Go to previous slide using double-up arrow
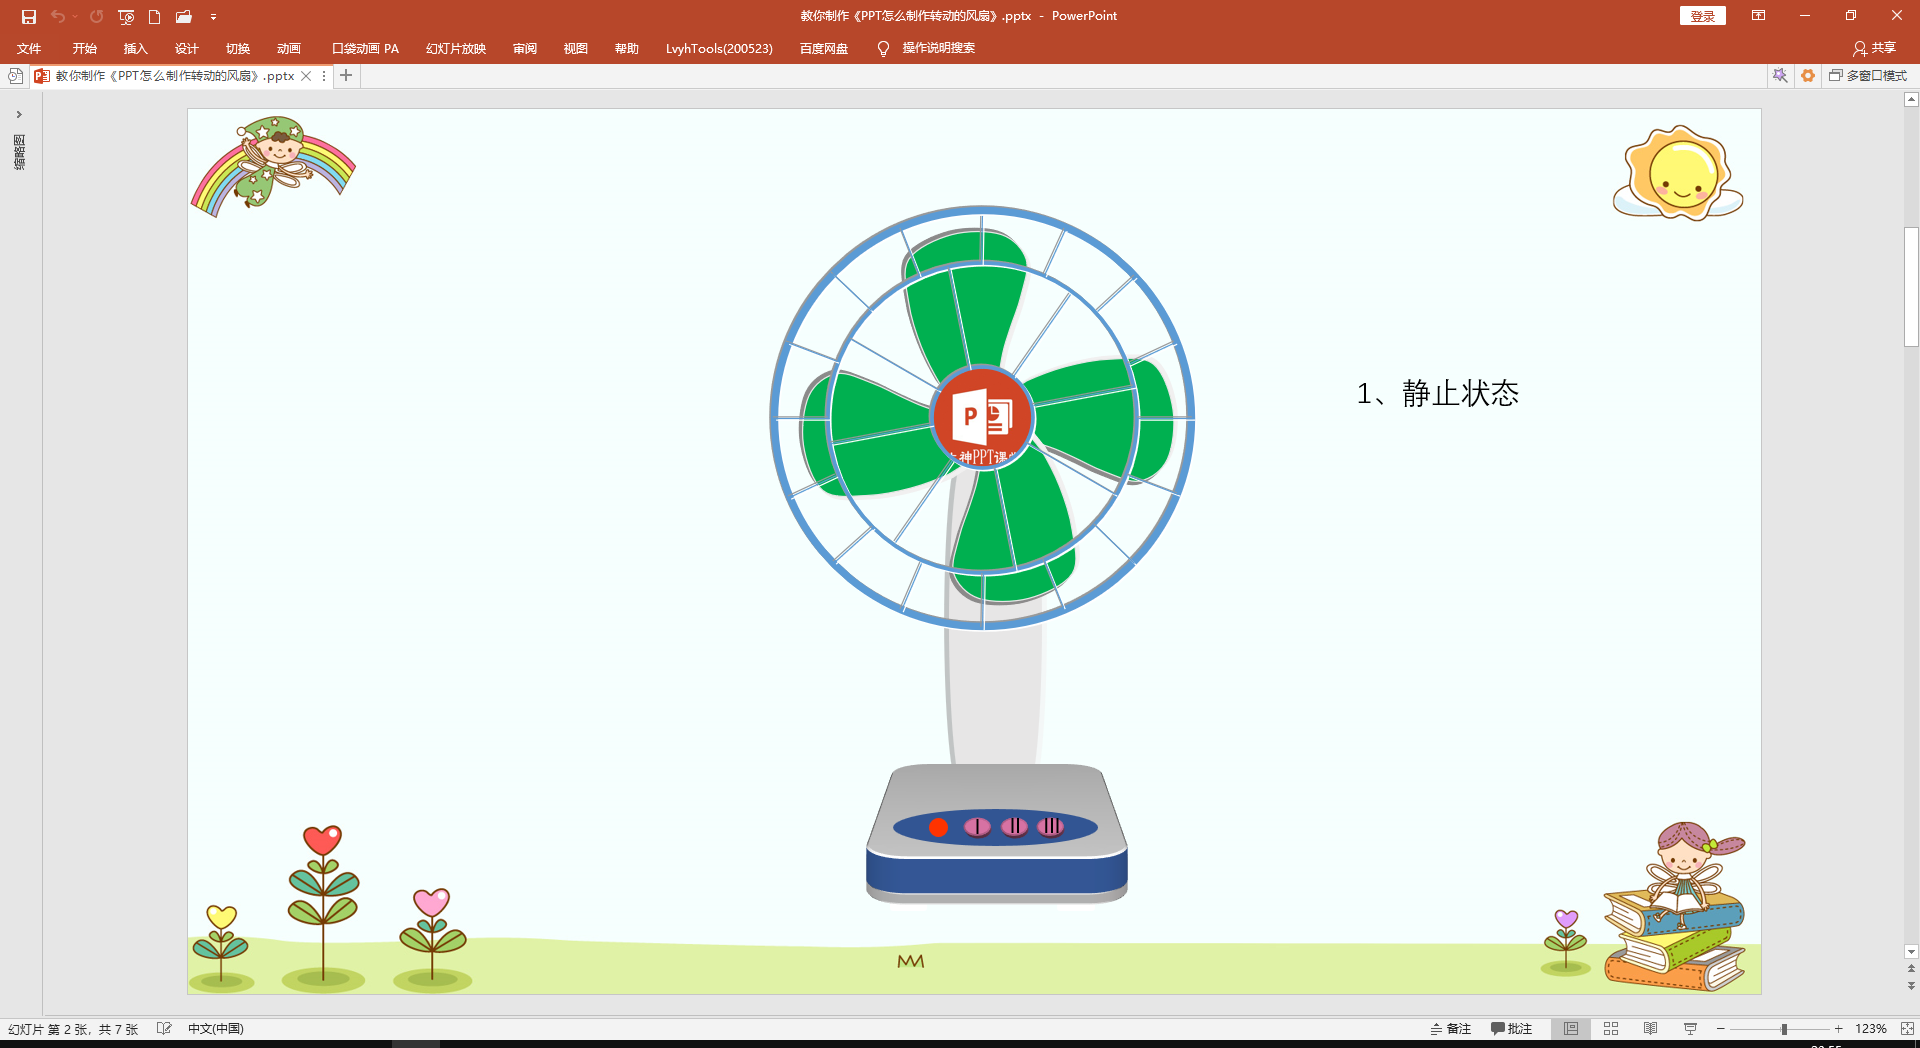 (x=1911, y=969)
